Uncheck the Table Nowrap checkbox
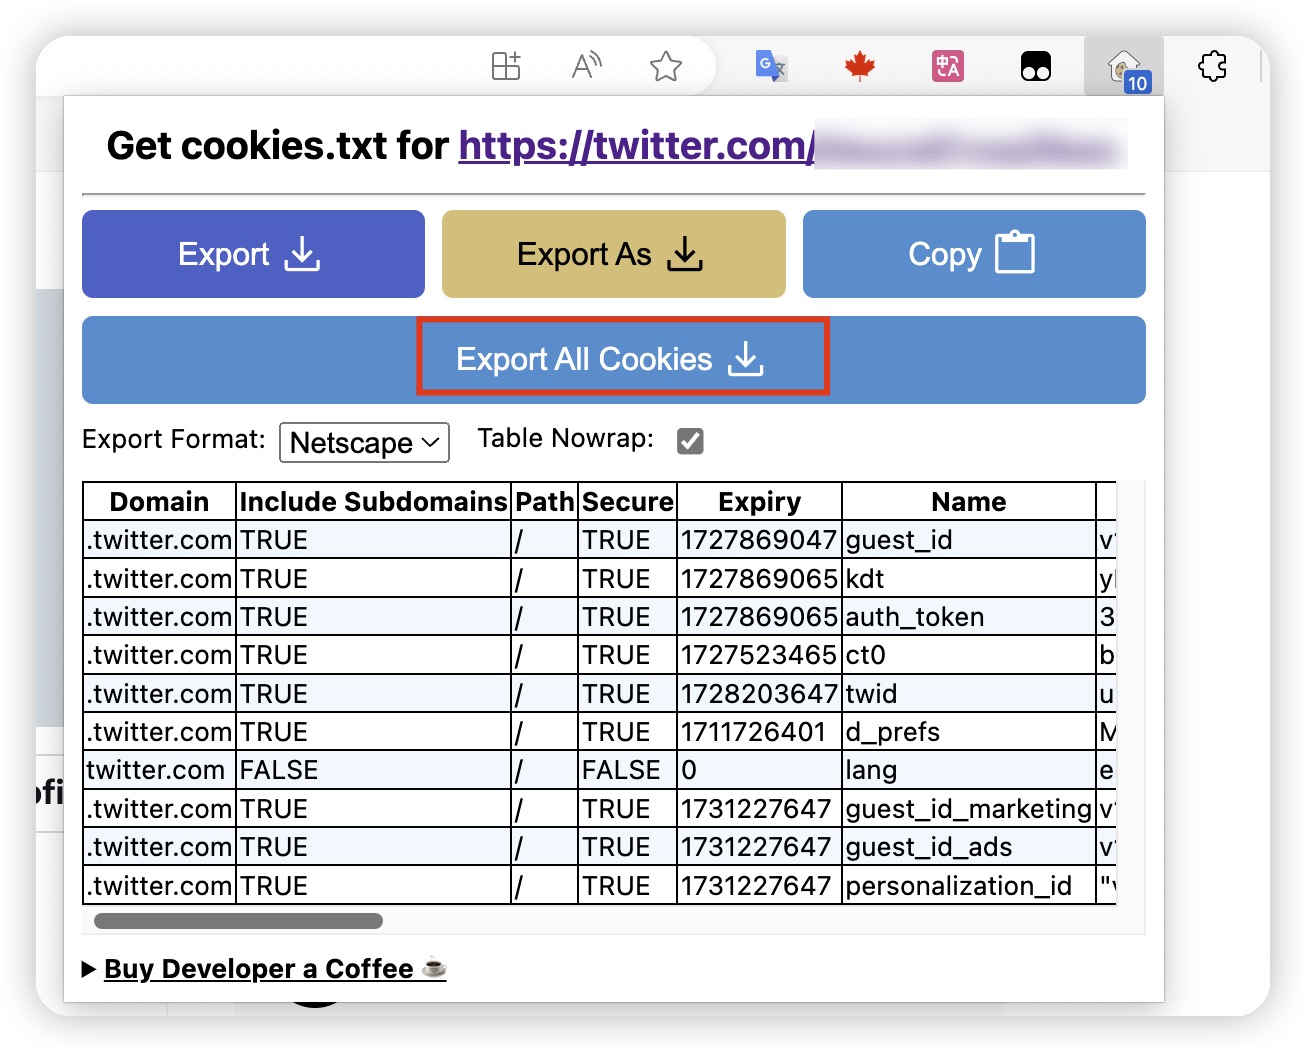This screenshot has height=1052, width=1306. pos(690,441)
